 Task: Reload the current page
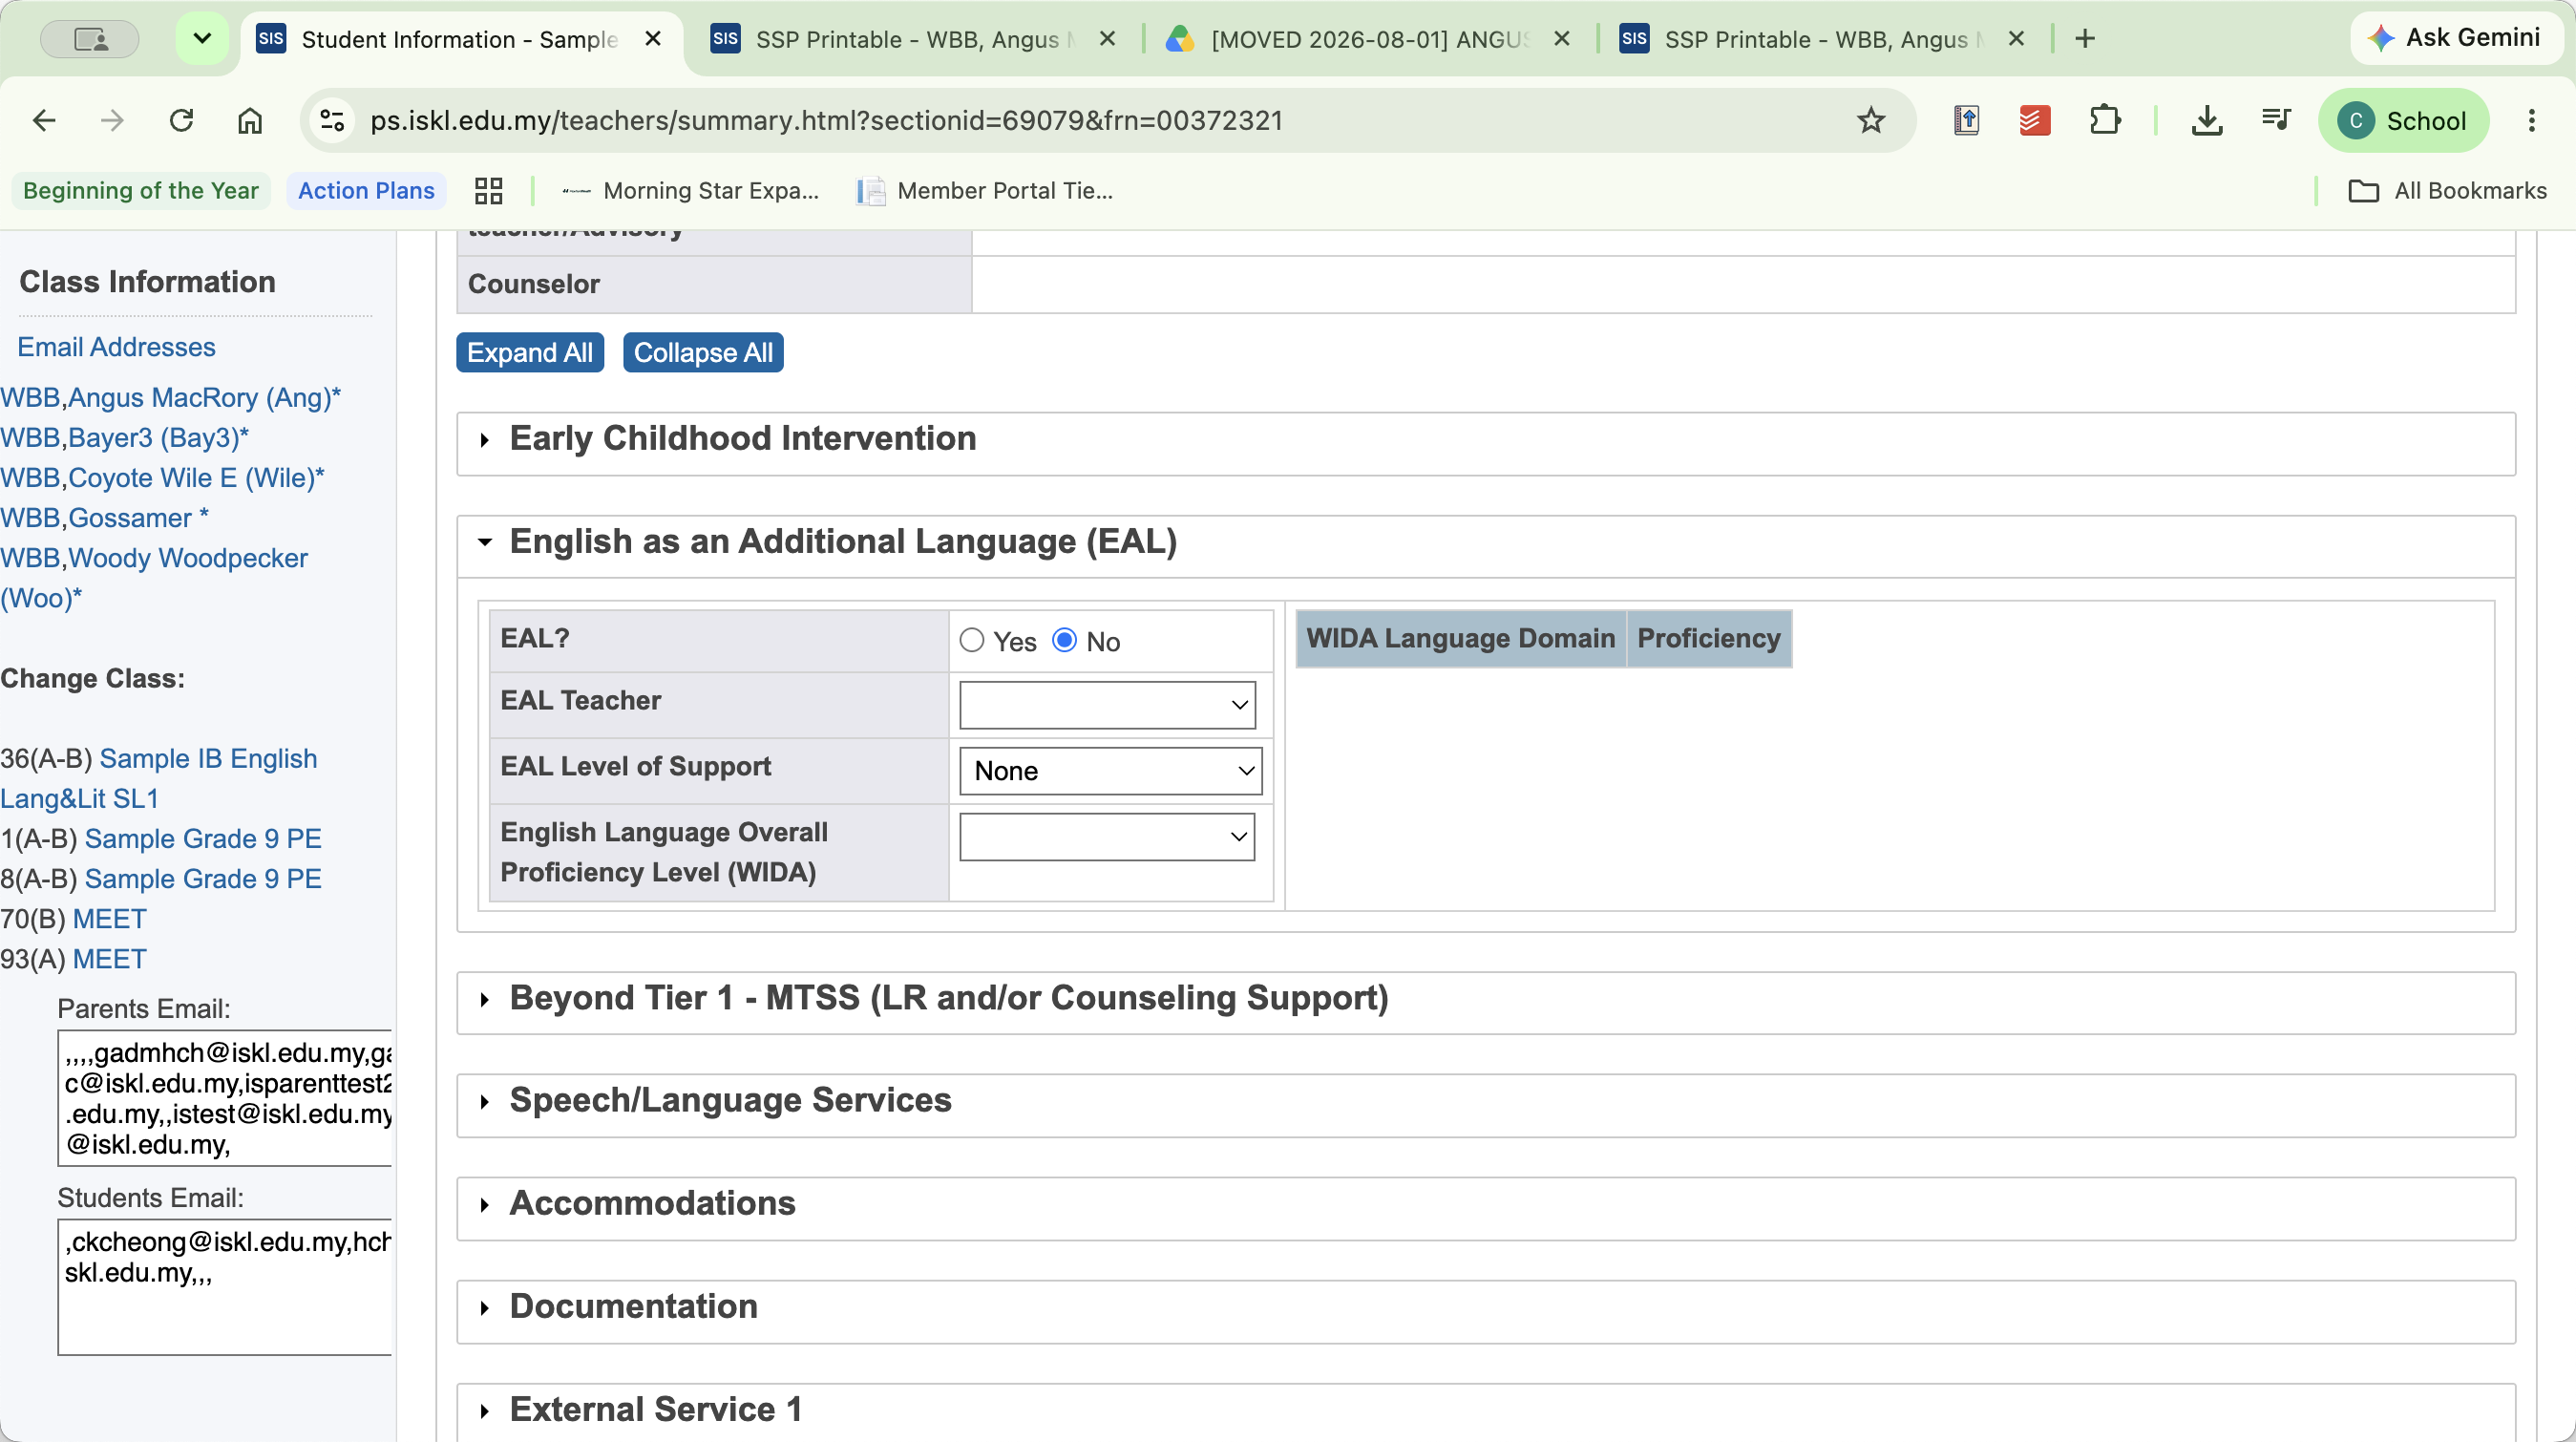point(181,121)
